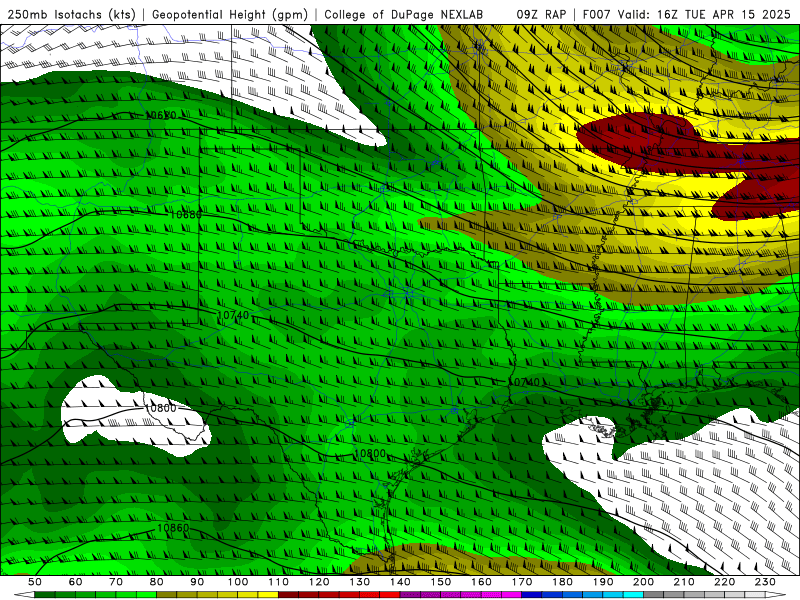Click the 70 tick label on the color scale
This screenshot has width=800, height=600.
(116, 582)
